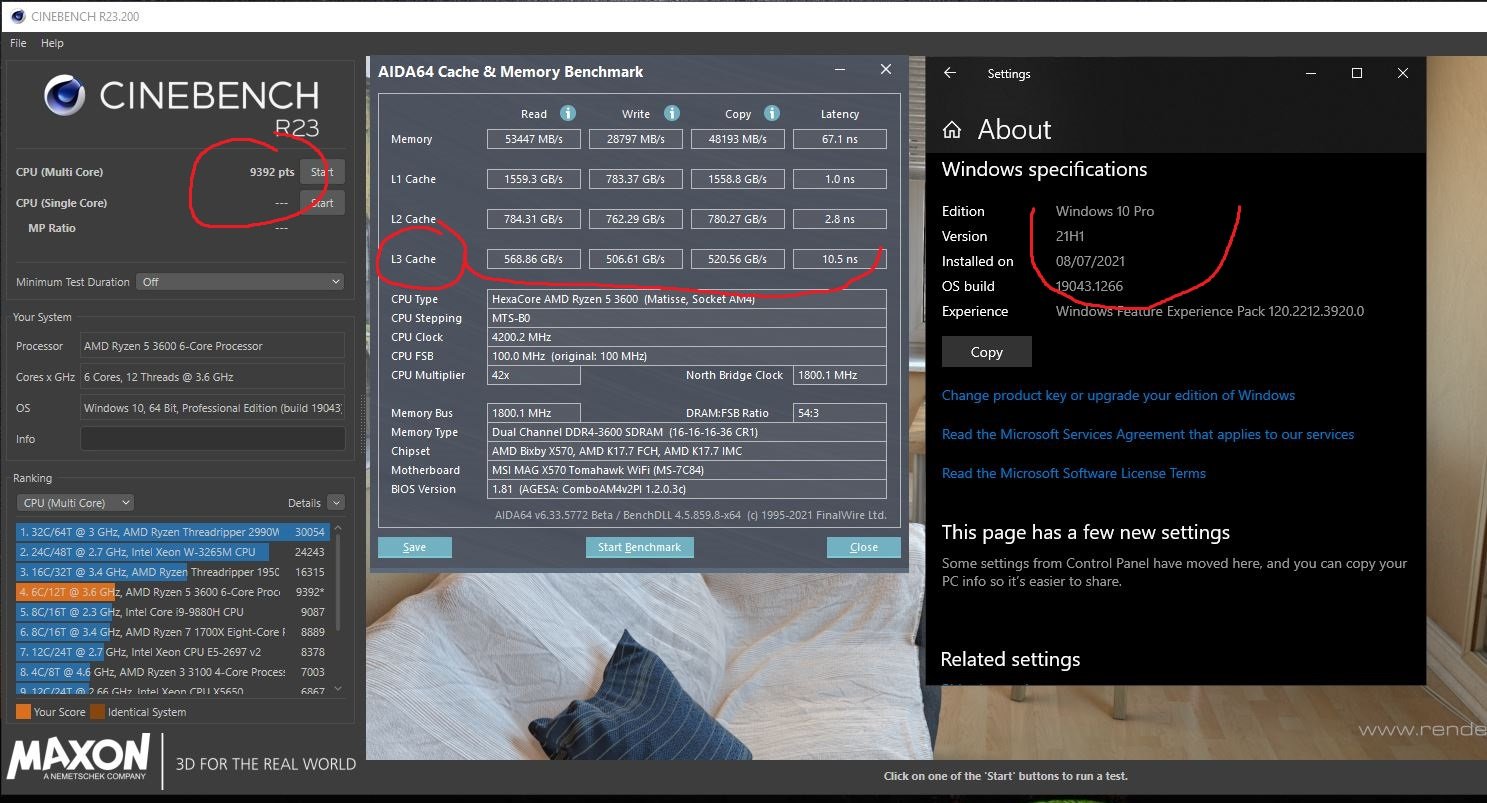The width and height of the screenshot is (1487, 803).
Task: Click the L3 Cache Read value 568.86 GB/s
Action: pos(533,259)
